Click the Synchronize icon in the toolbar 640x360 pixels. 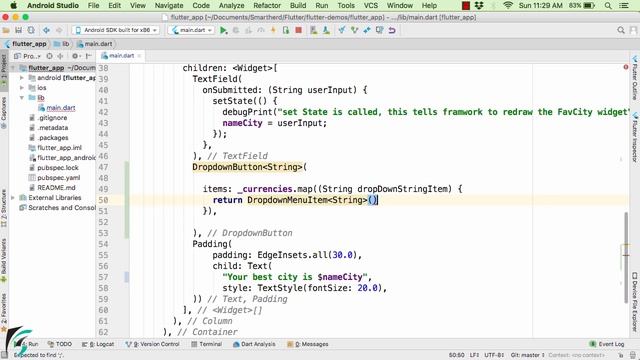[x=31, y=30]
